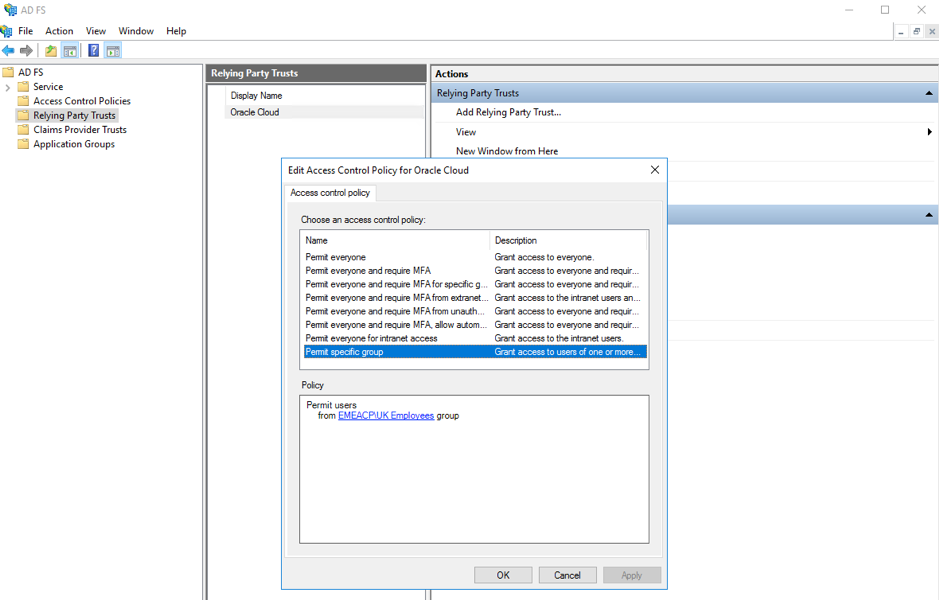Select Claims Provider Trusts tree item

click(x=80, y=130)
